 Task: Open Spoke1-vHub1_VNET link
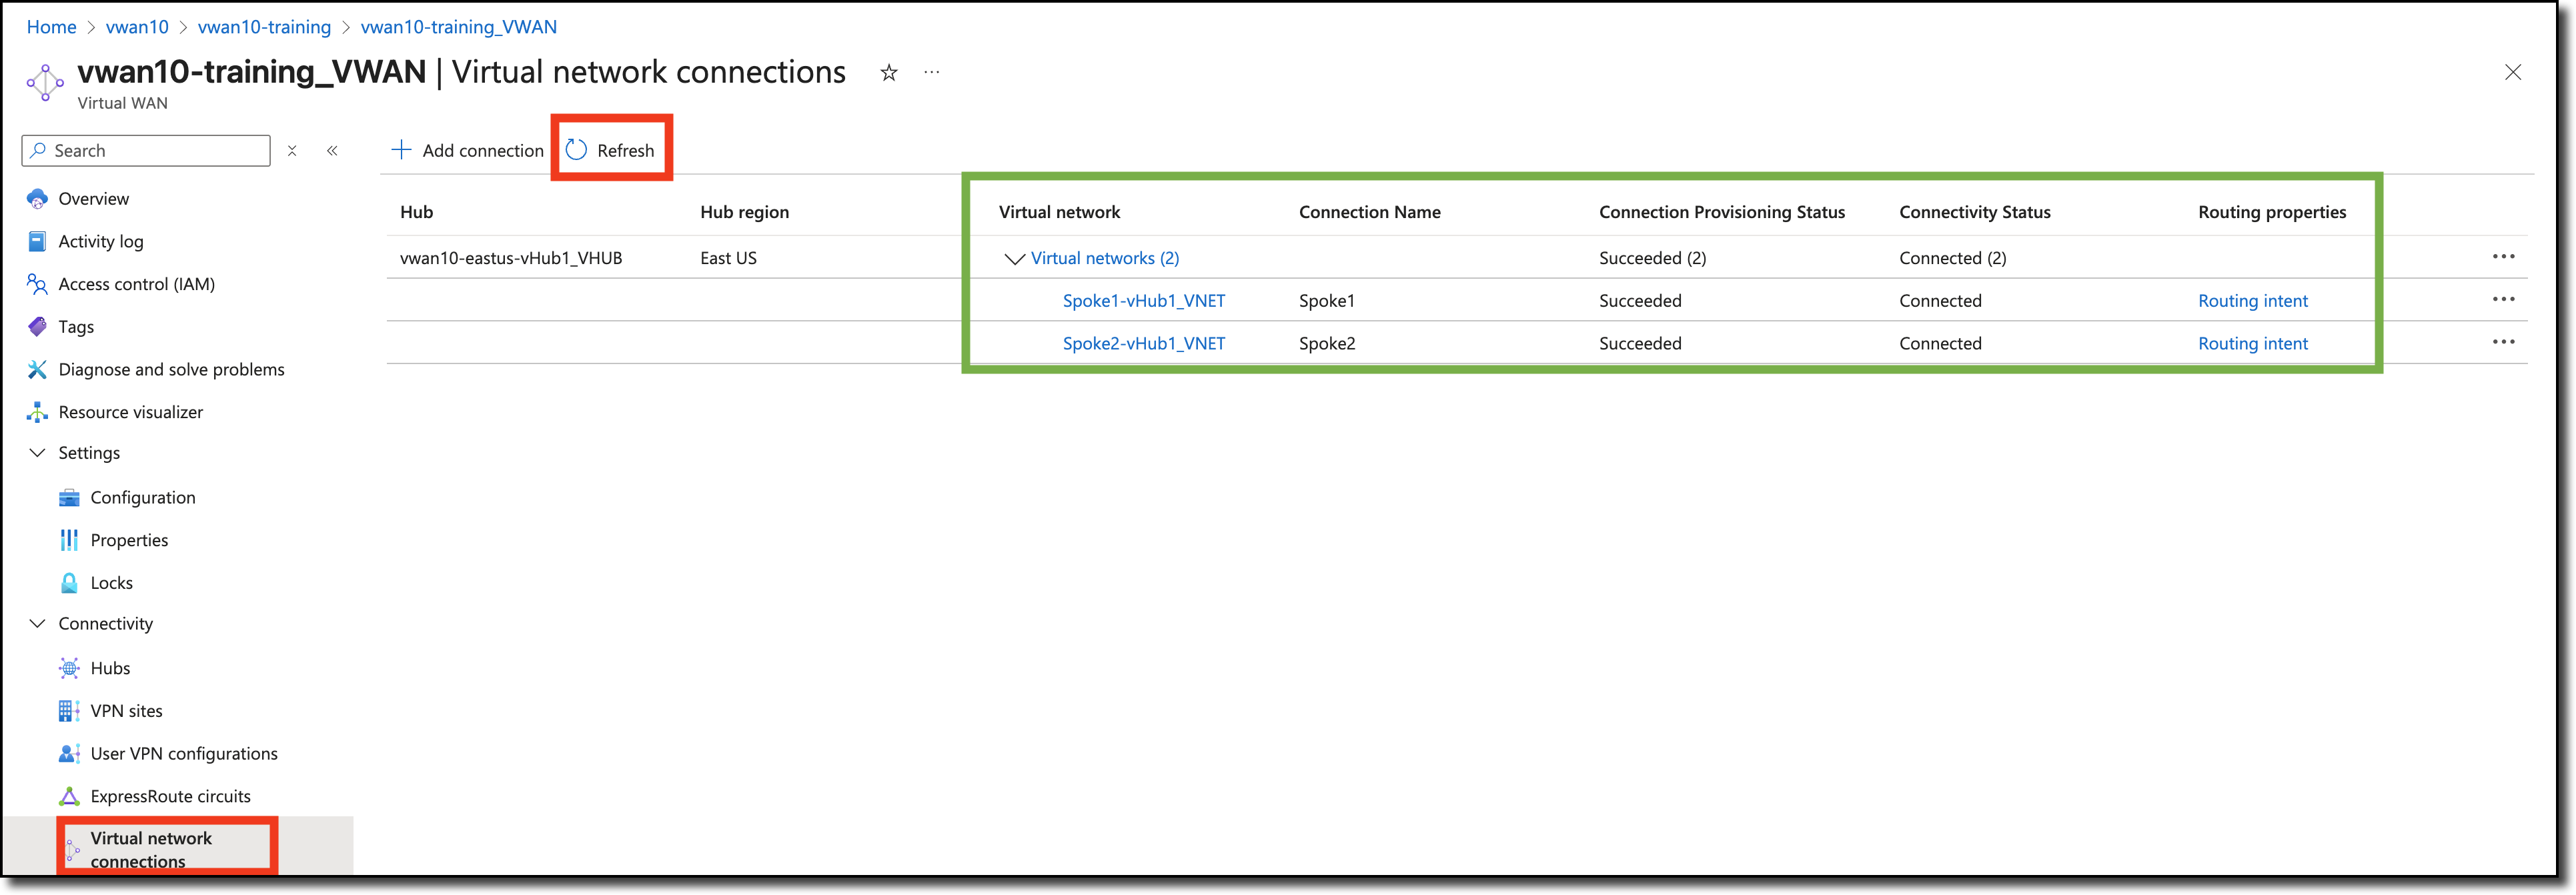pyautogui.click(x=1143, y=301)
